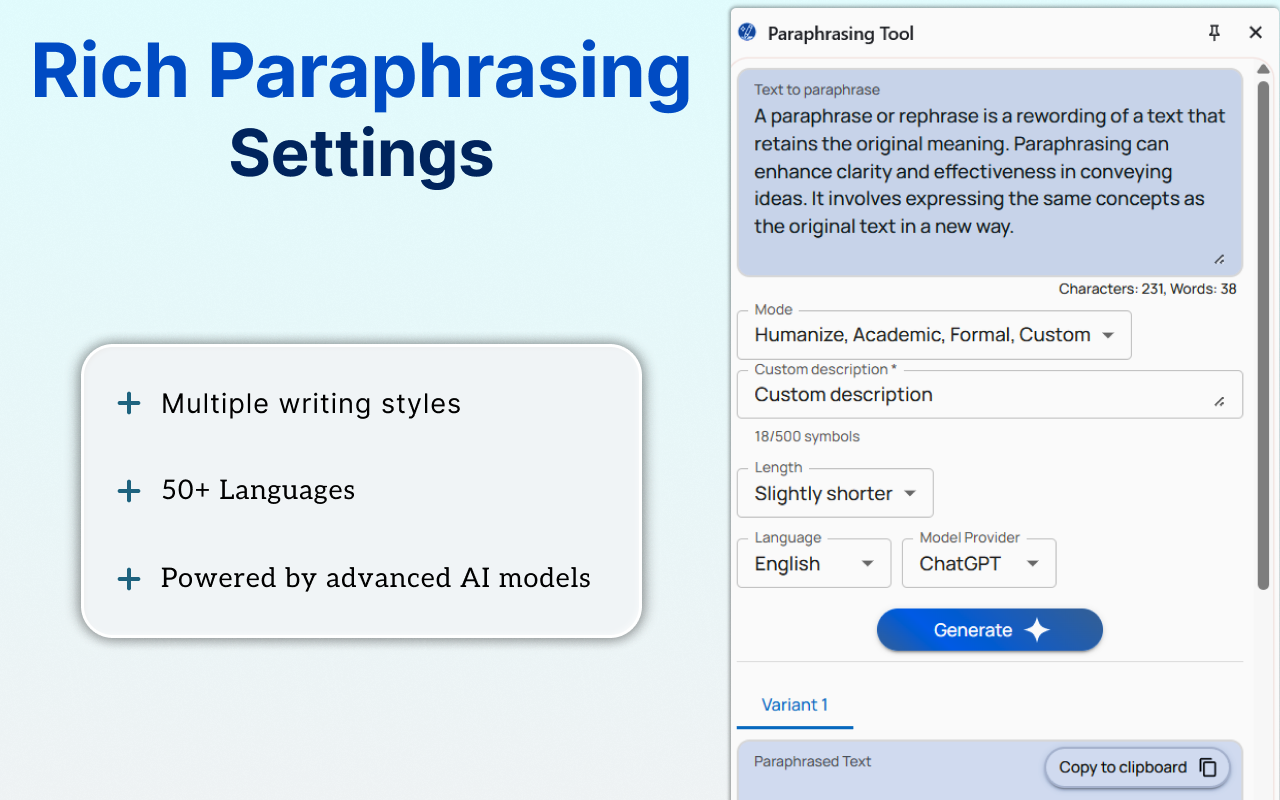The width and height of the screenshot is (1280, 800).
Task: Click the Length dropdown chevron
Action: point(910,493)
